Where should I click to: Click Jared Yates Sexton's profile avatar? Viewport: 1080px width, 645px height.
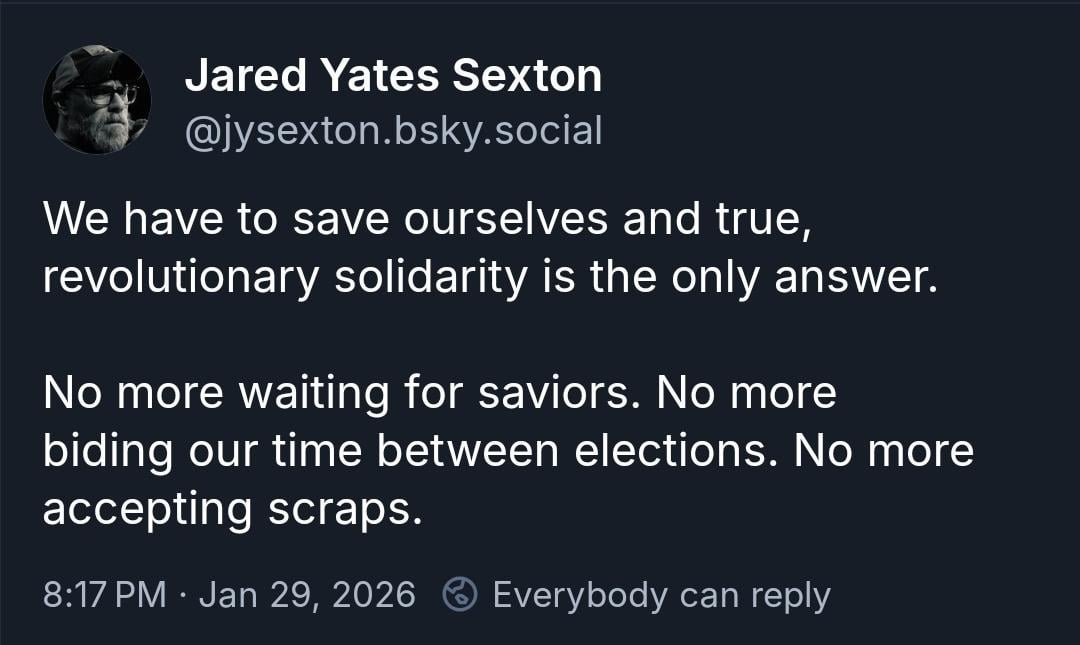[97, 99]
